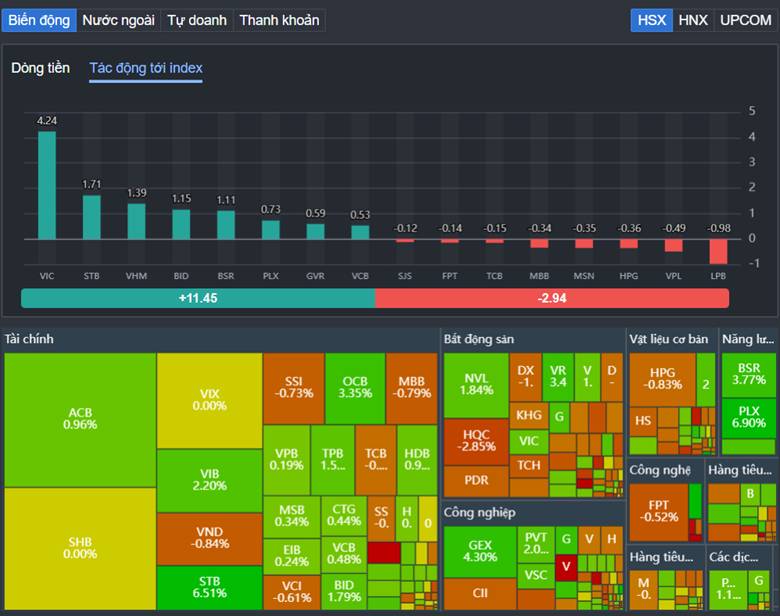Open the ACB 0.96% treemap tile
This screenshot has height=616, width=780.
click(80, 419)
